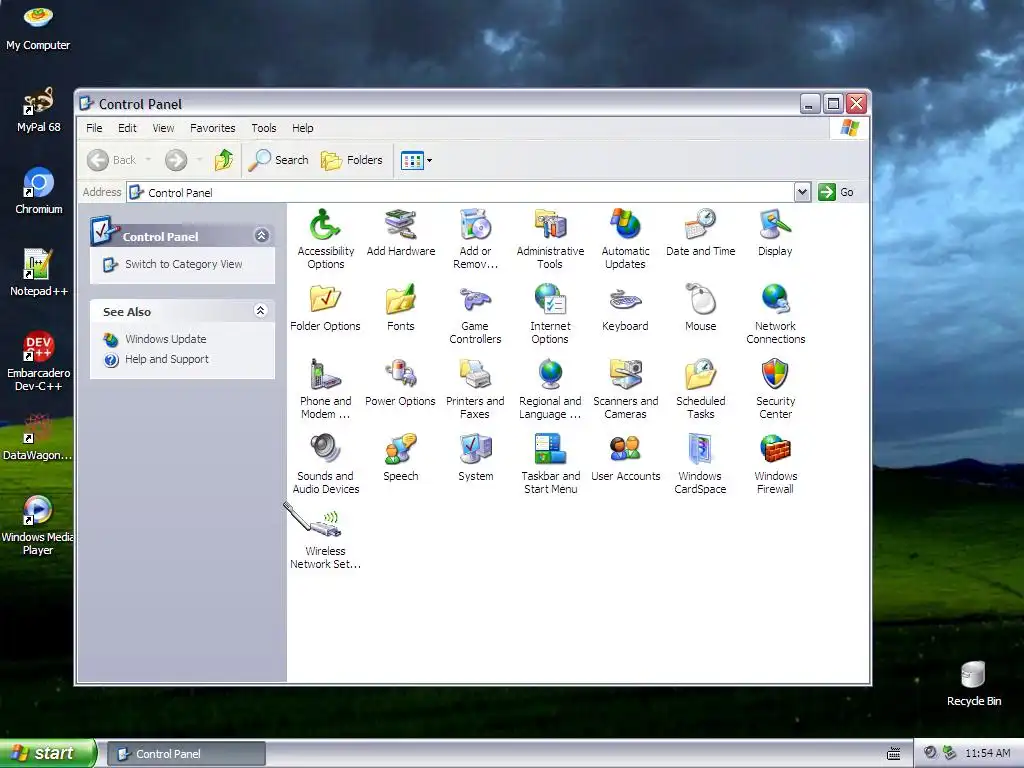Select the Automatic Updates icon

tap(625, 239)
